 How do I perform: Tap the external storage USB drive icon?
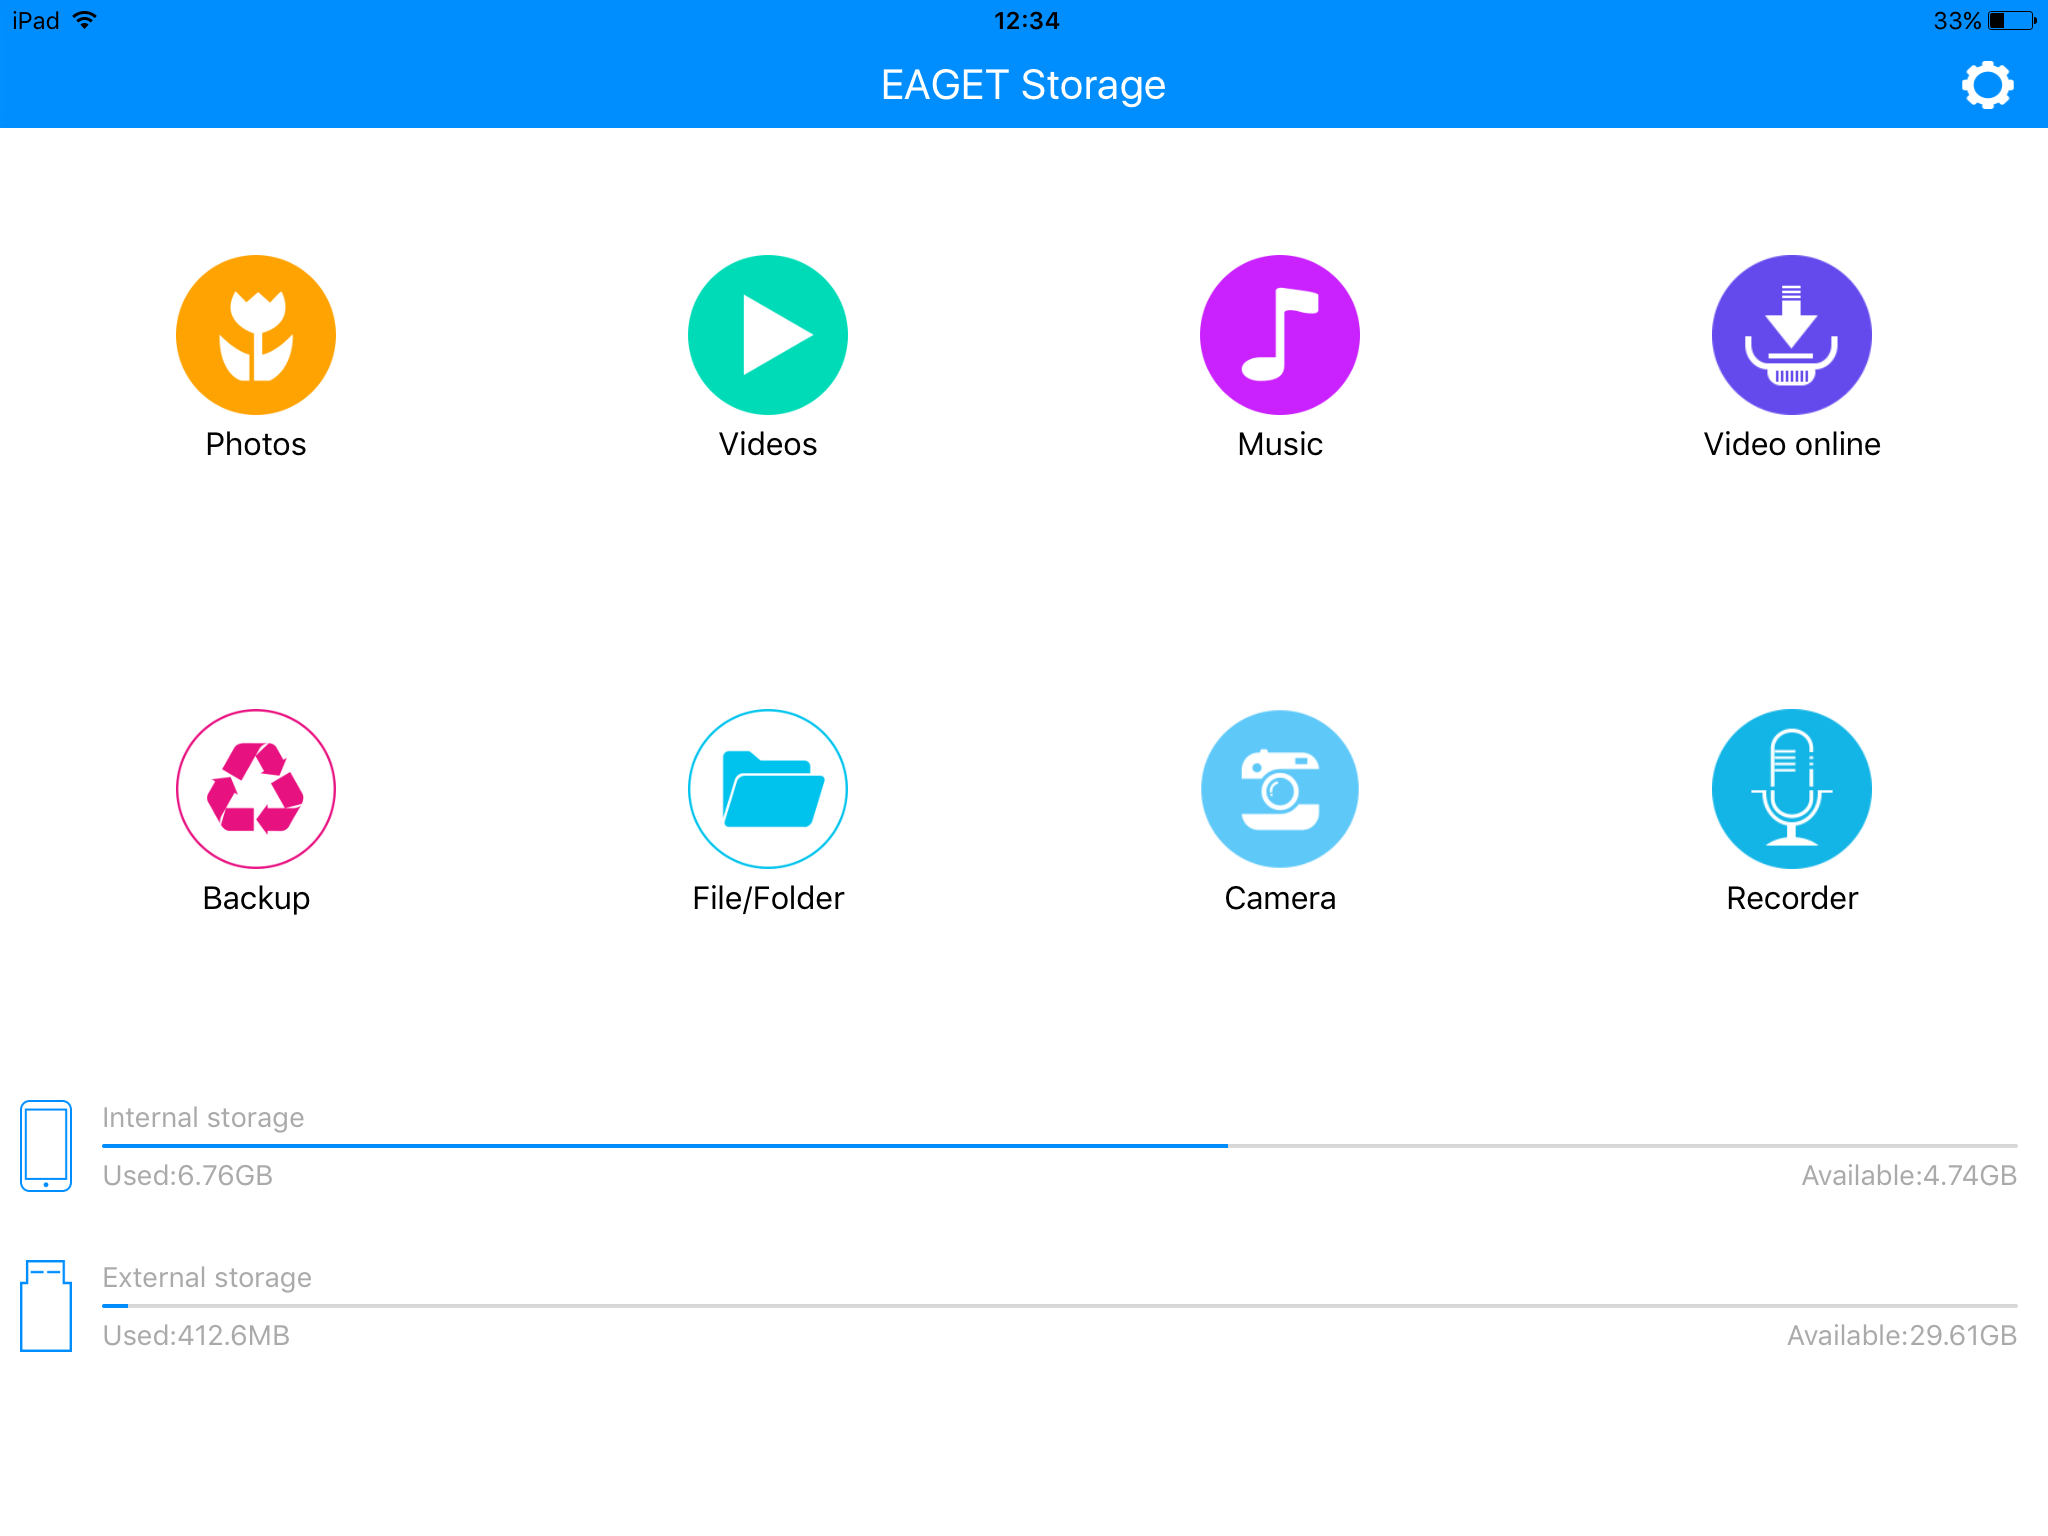(46, 1306)
